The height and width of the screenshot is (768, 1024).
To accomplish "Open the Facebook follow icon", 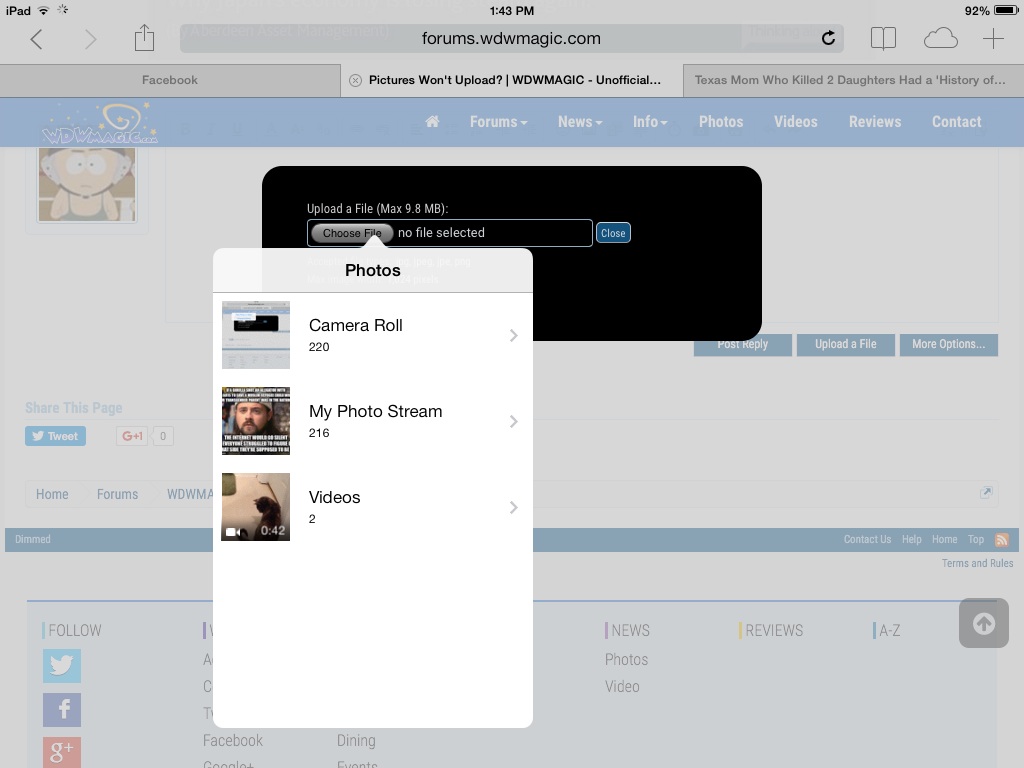I will 62,710.
